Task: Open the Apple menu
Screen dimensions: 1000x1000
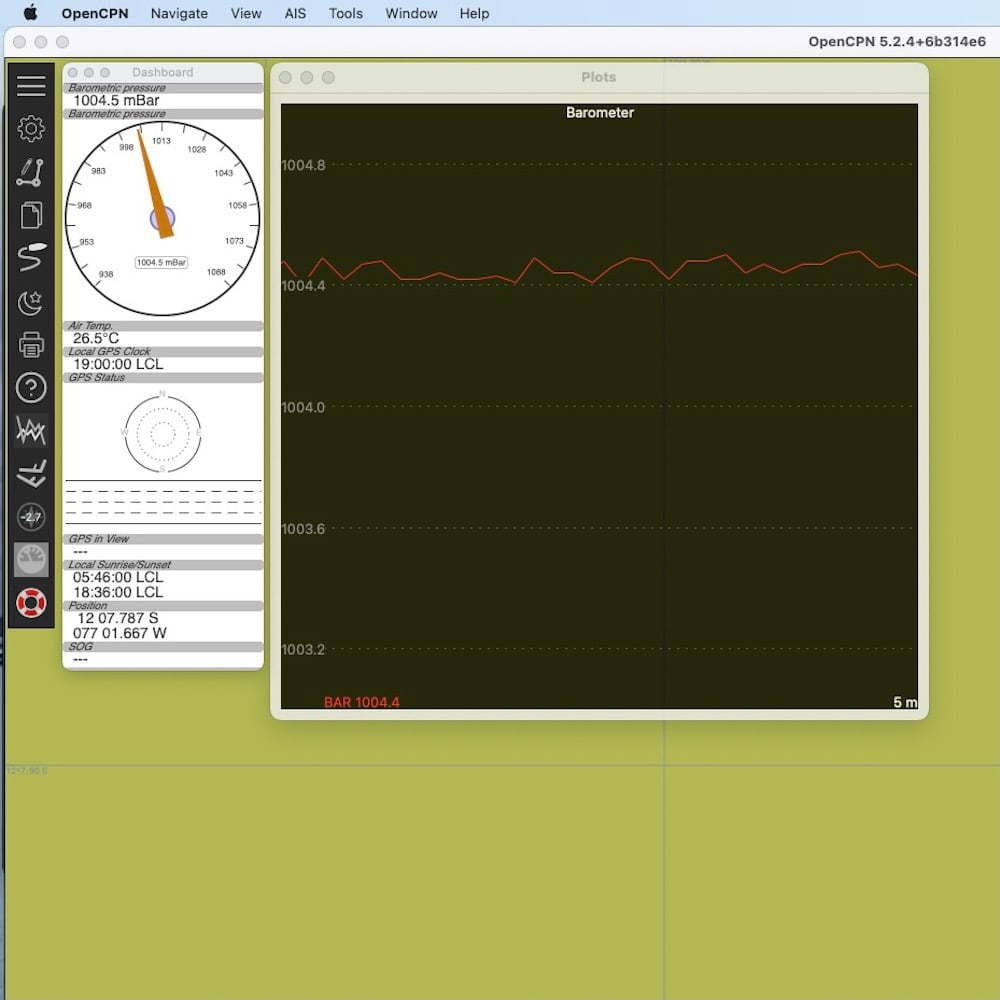Action: [x=30, y=13]
